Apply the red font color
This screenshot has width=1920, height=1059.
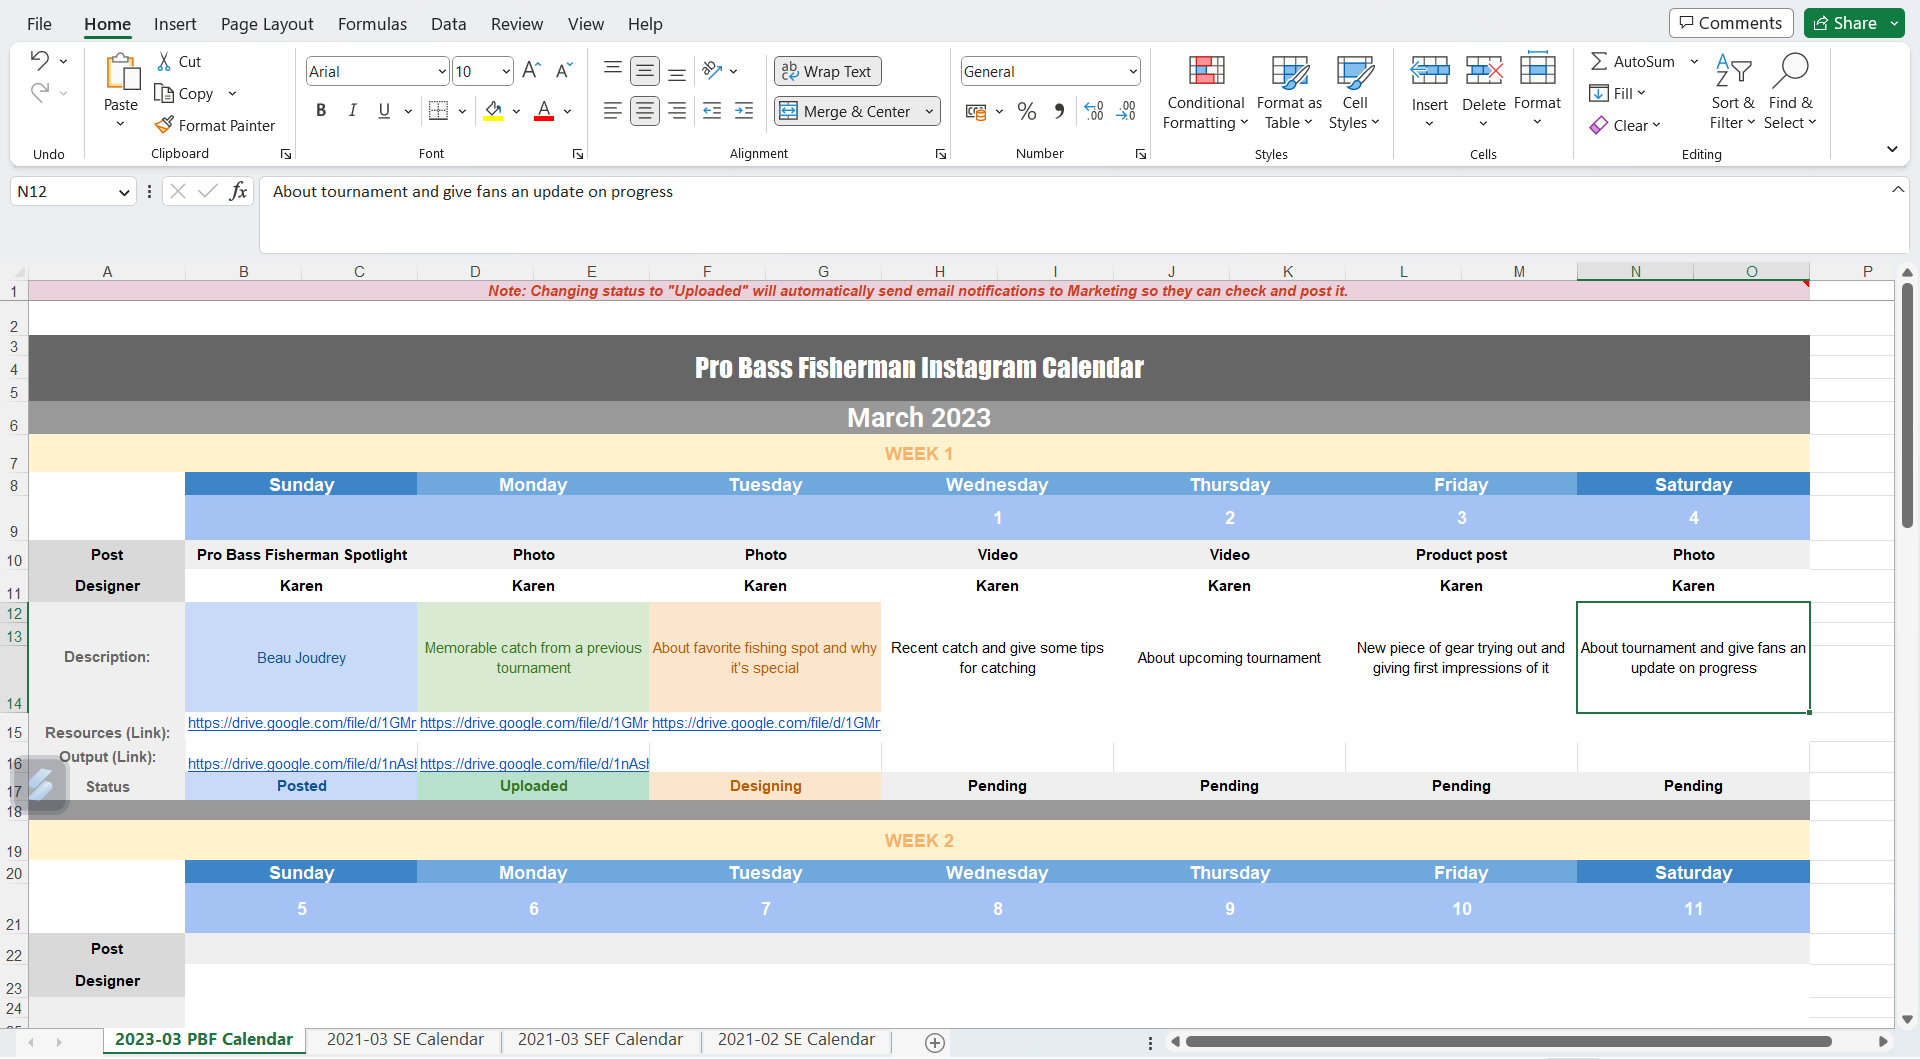544,111
